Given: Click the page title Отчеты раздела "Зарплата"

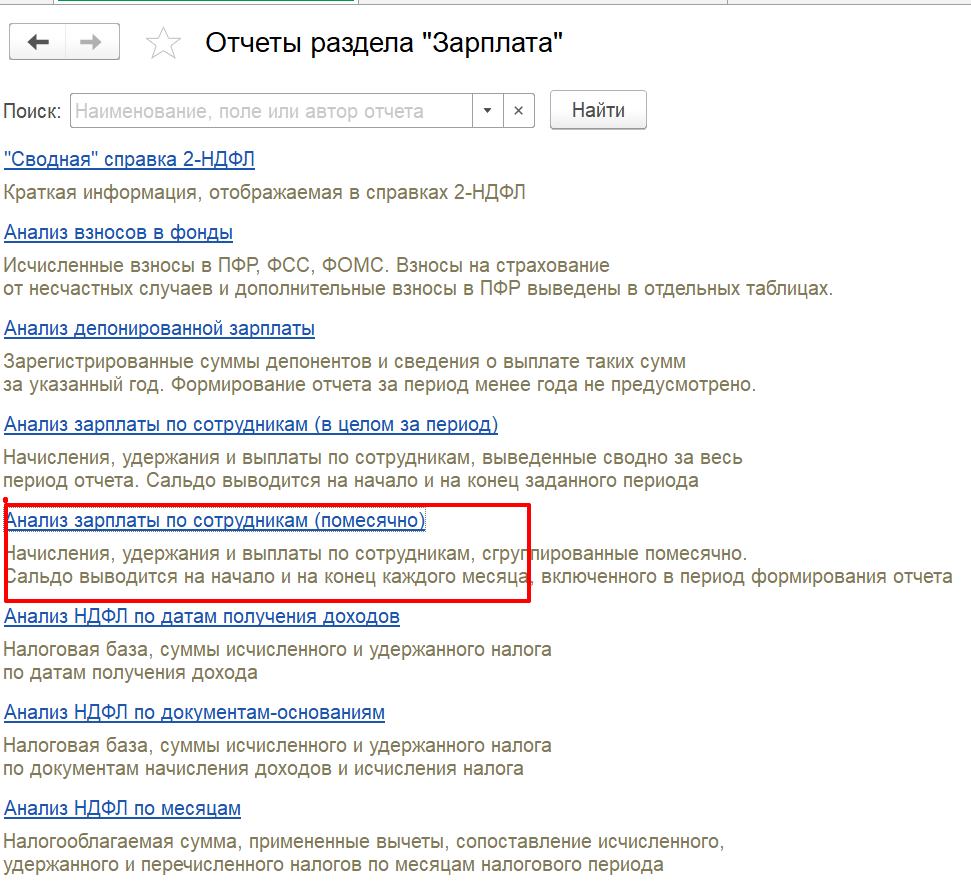Looking at the screenshot, I should [x=384, y=43].
